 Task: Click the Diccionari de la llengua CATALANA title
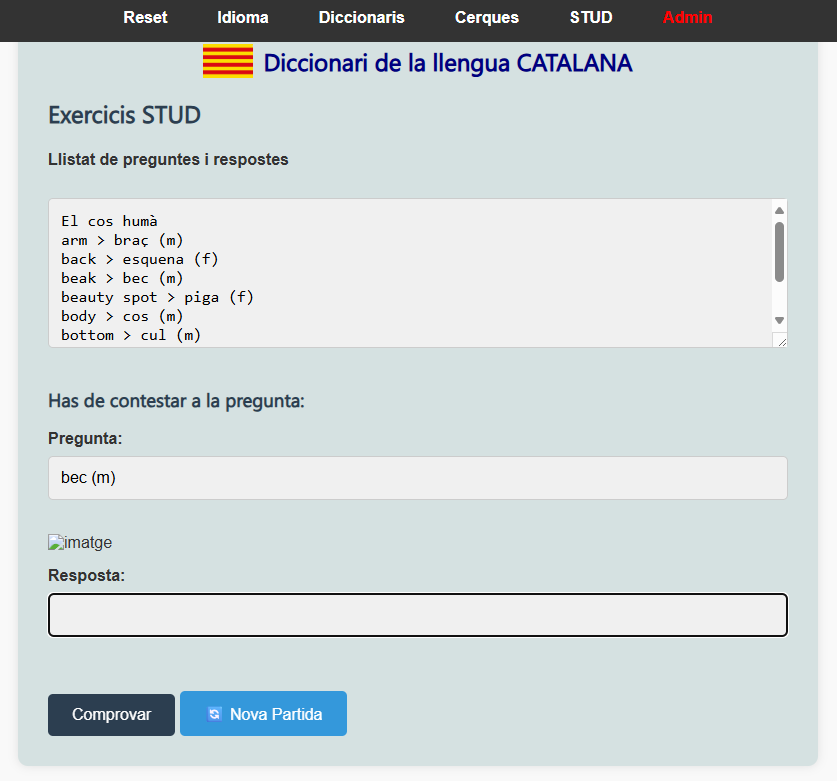pos(448,64)
